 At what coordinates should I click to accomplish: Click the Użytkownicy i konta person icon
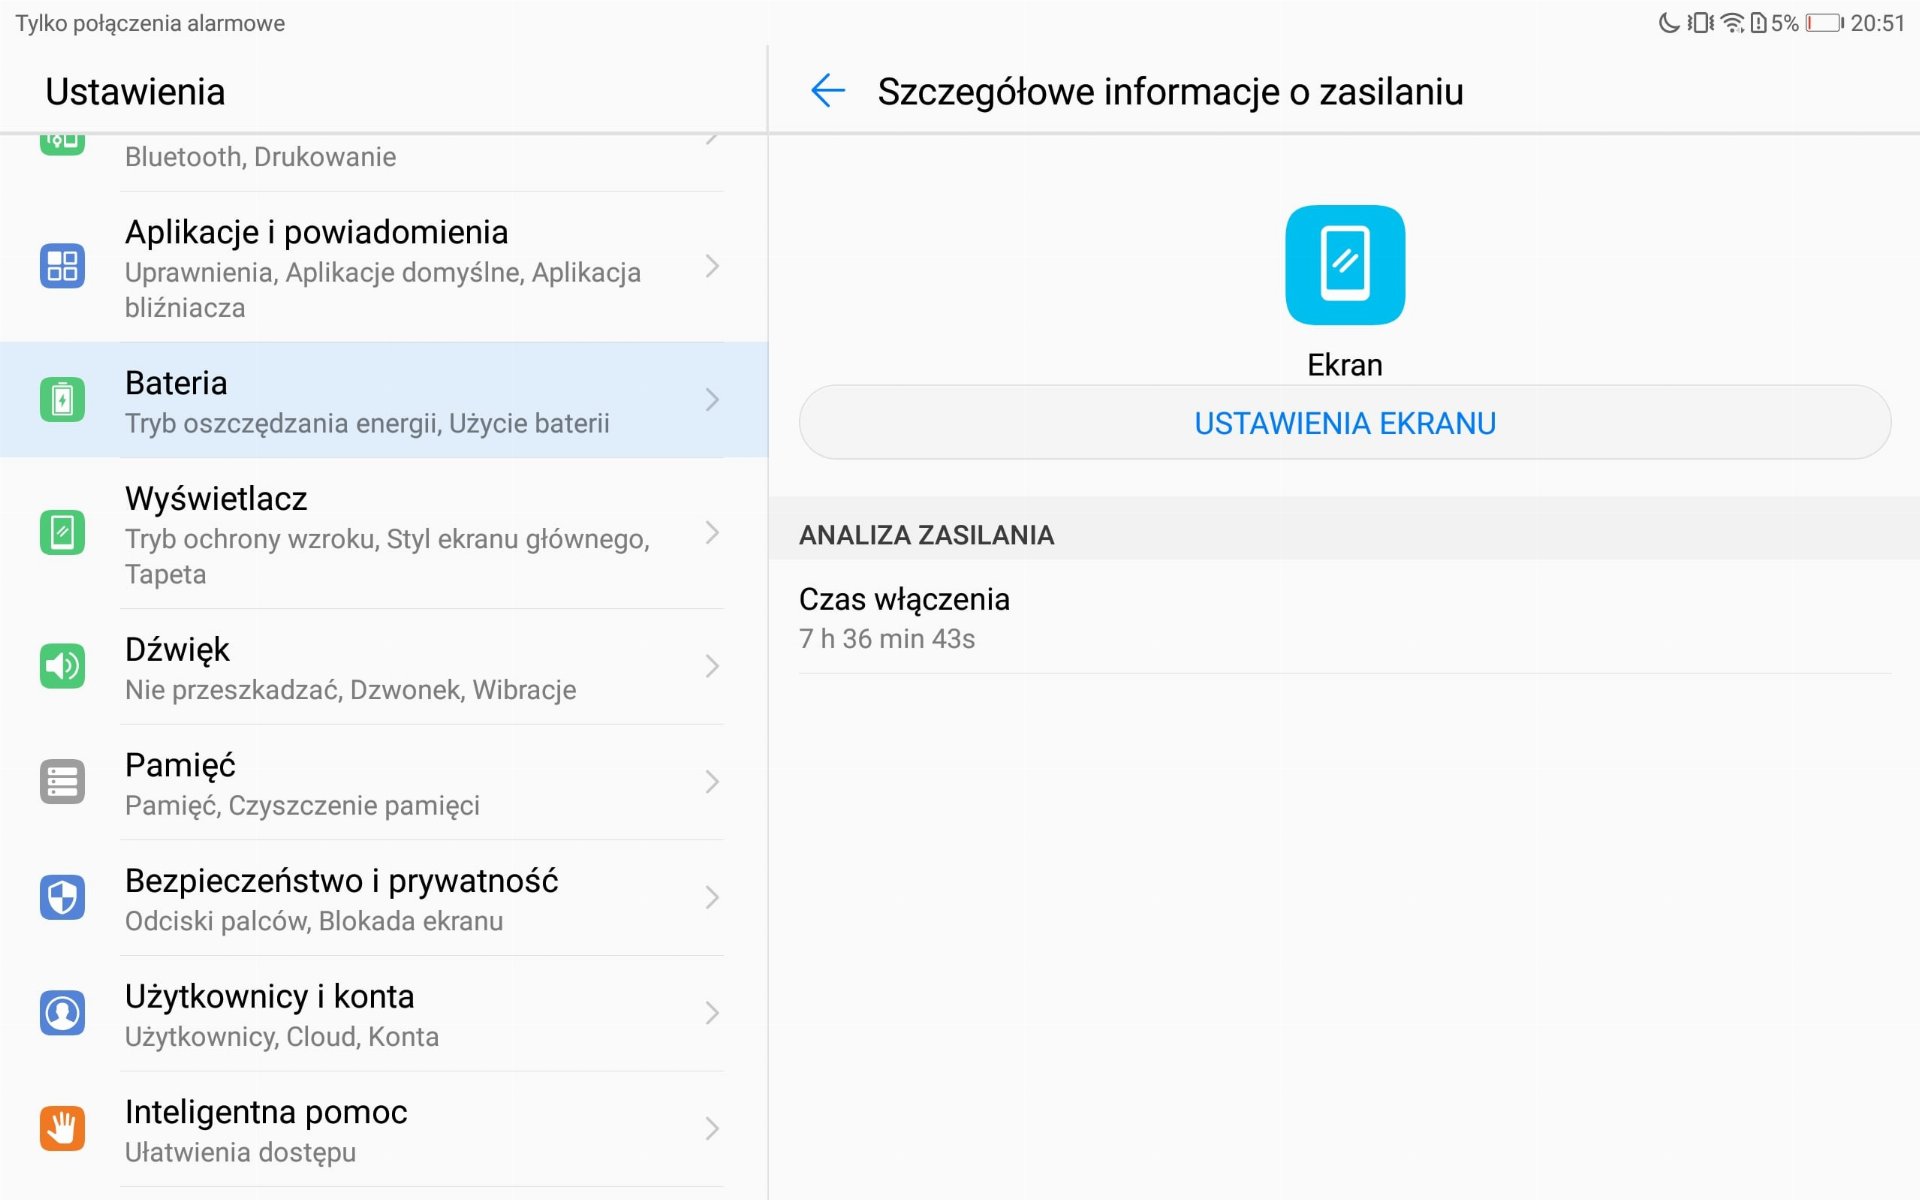click(x=62, y=1013)
